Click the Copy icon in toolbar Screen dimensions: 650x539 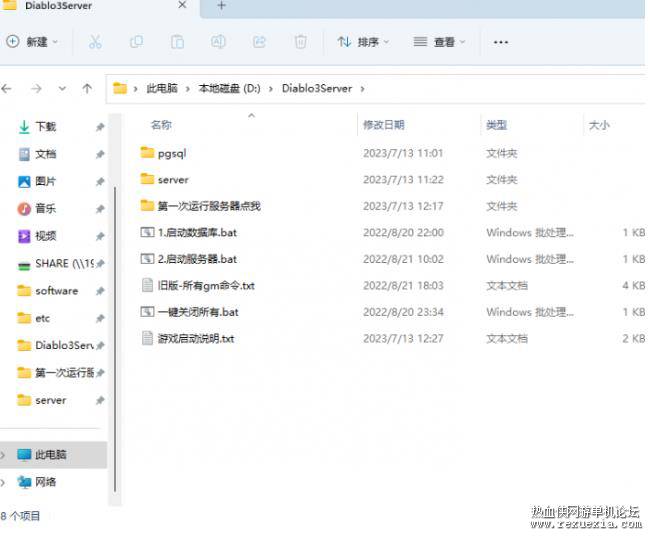click(x=136, y=42)
